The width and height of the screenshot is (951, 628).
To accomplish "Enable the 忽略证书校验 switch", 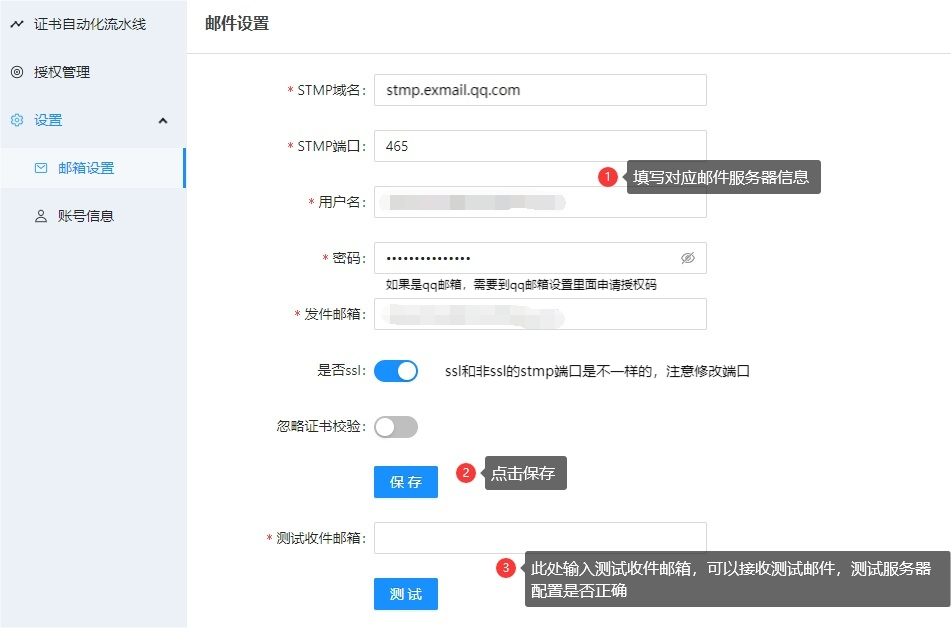I will pos(396,427).
